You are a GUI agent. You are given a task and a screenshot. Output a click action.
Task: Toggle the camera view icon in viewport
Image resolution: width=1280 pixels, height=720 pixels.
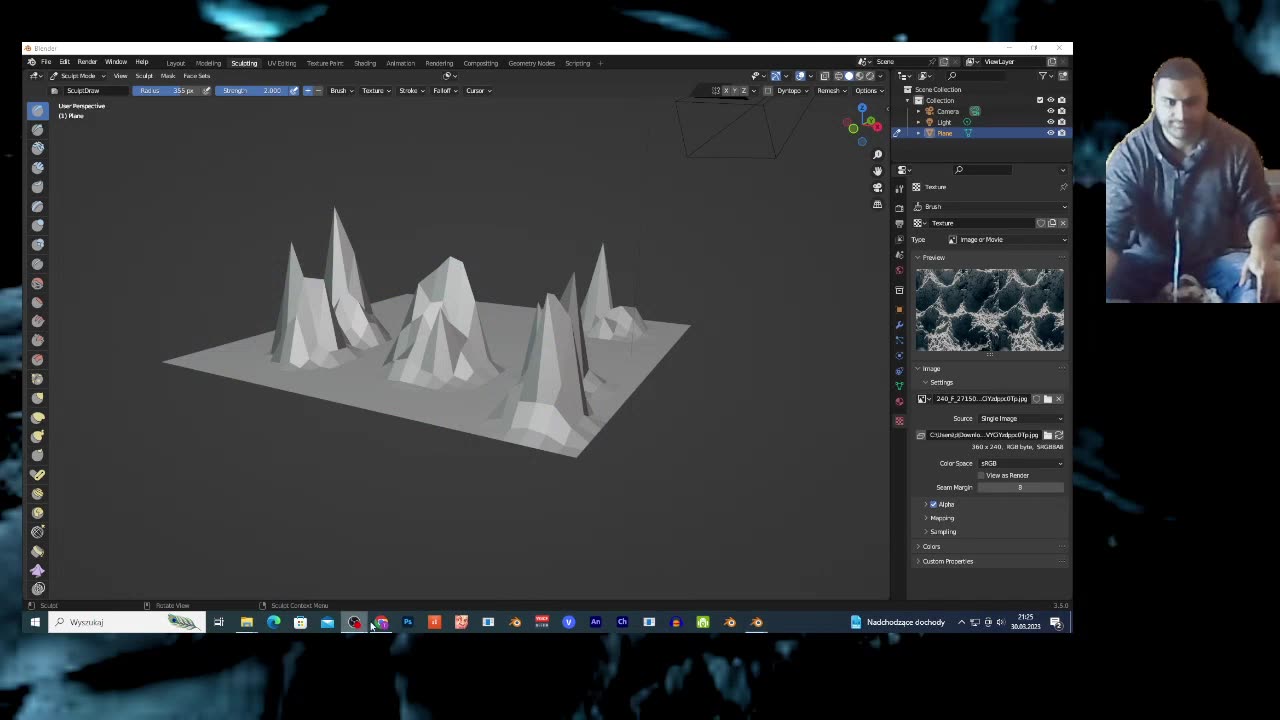click(x=877, y=188)
